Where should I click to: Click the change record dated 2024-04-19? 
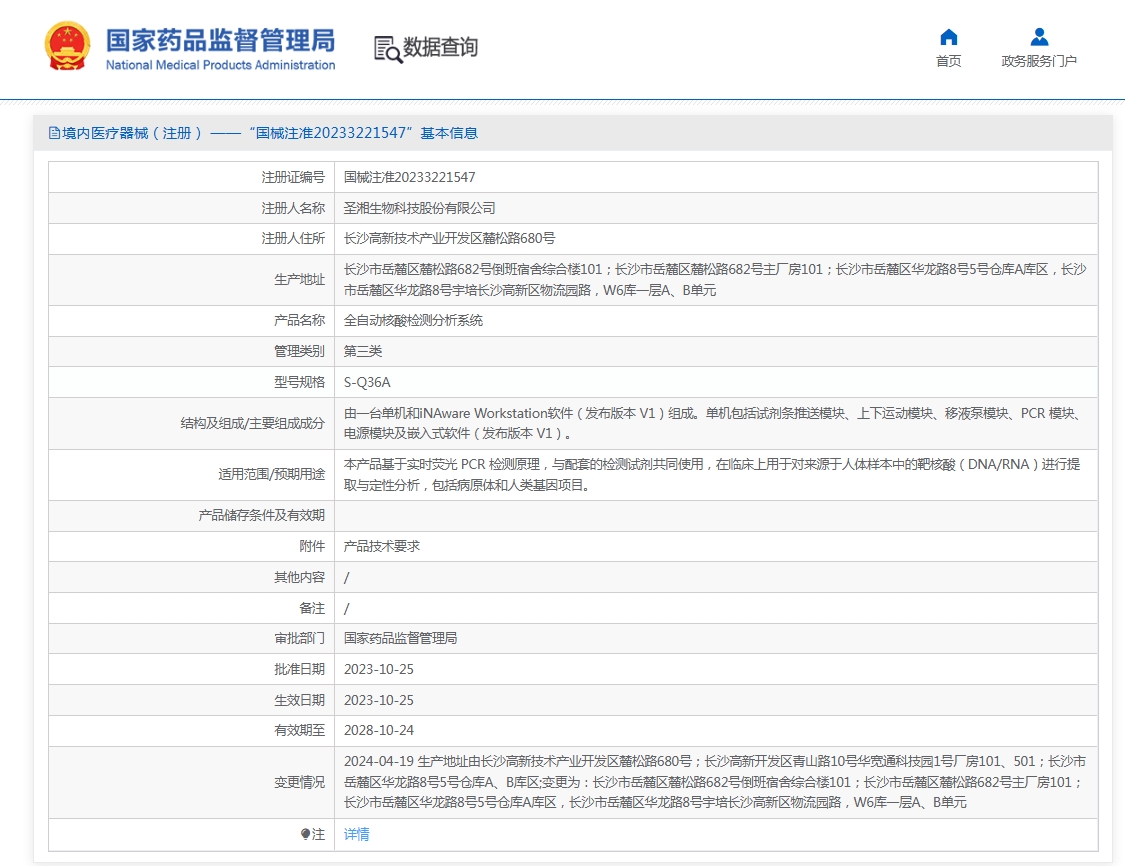(715, 782)
